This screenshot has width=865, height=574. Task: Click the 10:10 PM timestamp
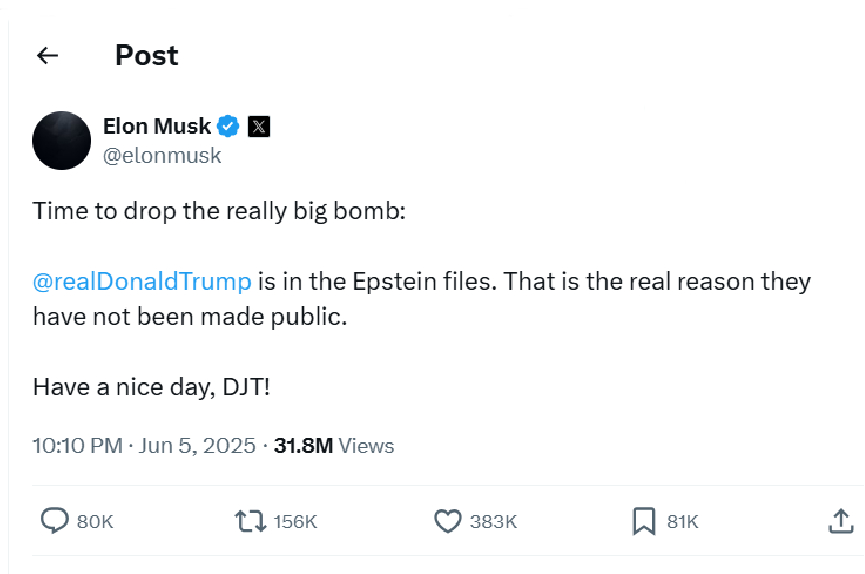77,445
